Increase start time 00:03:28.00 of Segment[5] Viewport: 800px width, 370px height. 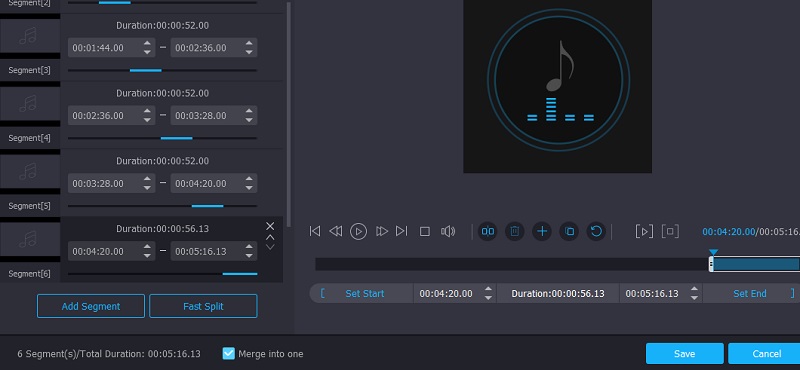click(147, 180)
